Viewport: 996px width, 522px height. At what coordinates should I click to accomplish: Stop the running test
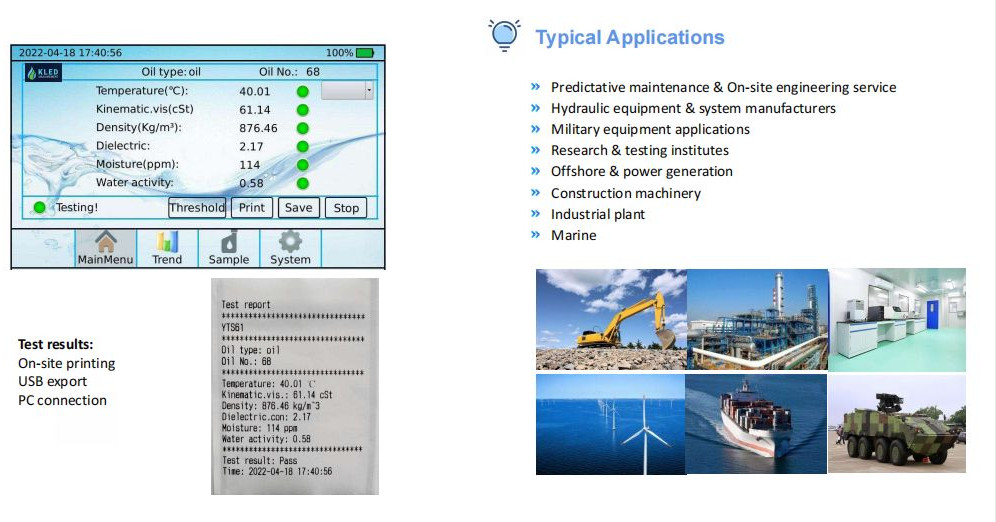pyautogui.click(x=346, y=208)
